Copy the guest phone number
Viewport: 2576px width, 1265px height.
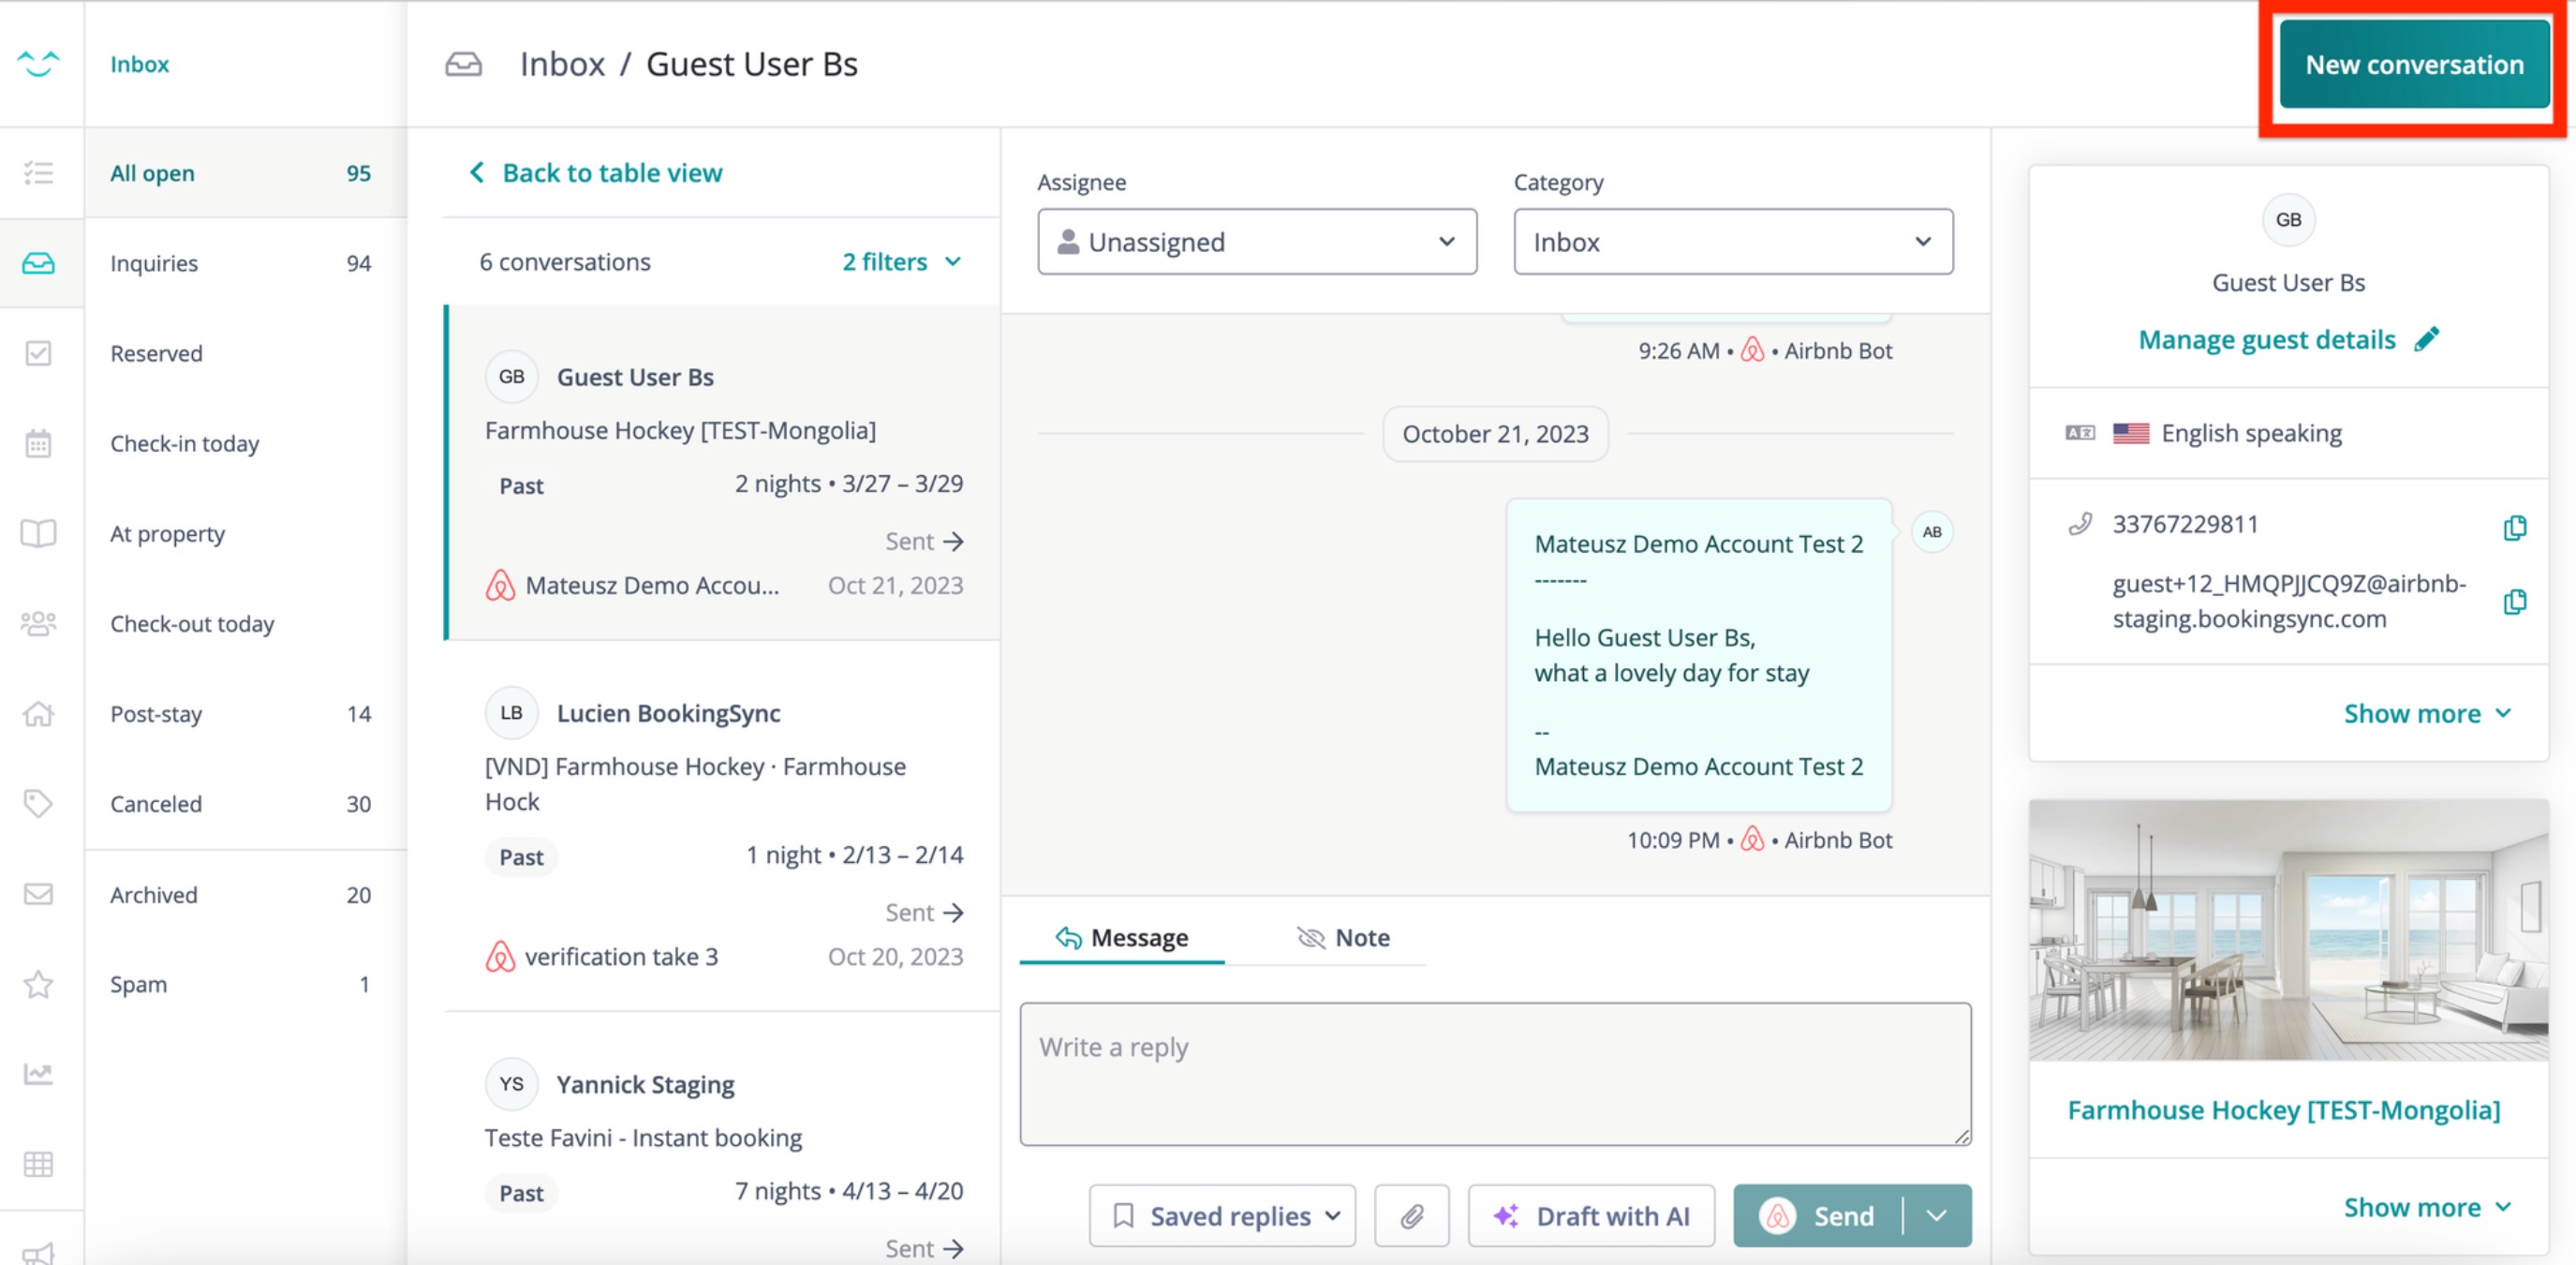[2514, 527]
